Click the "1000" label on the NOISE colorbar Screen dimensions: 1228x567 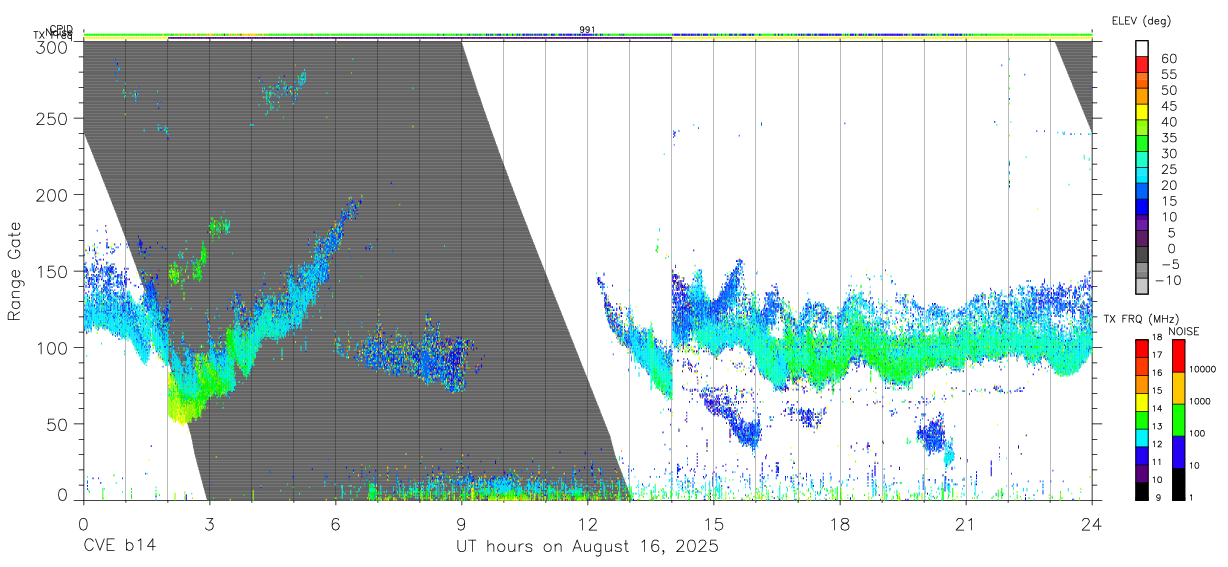click(x=1202, y=400)
